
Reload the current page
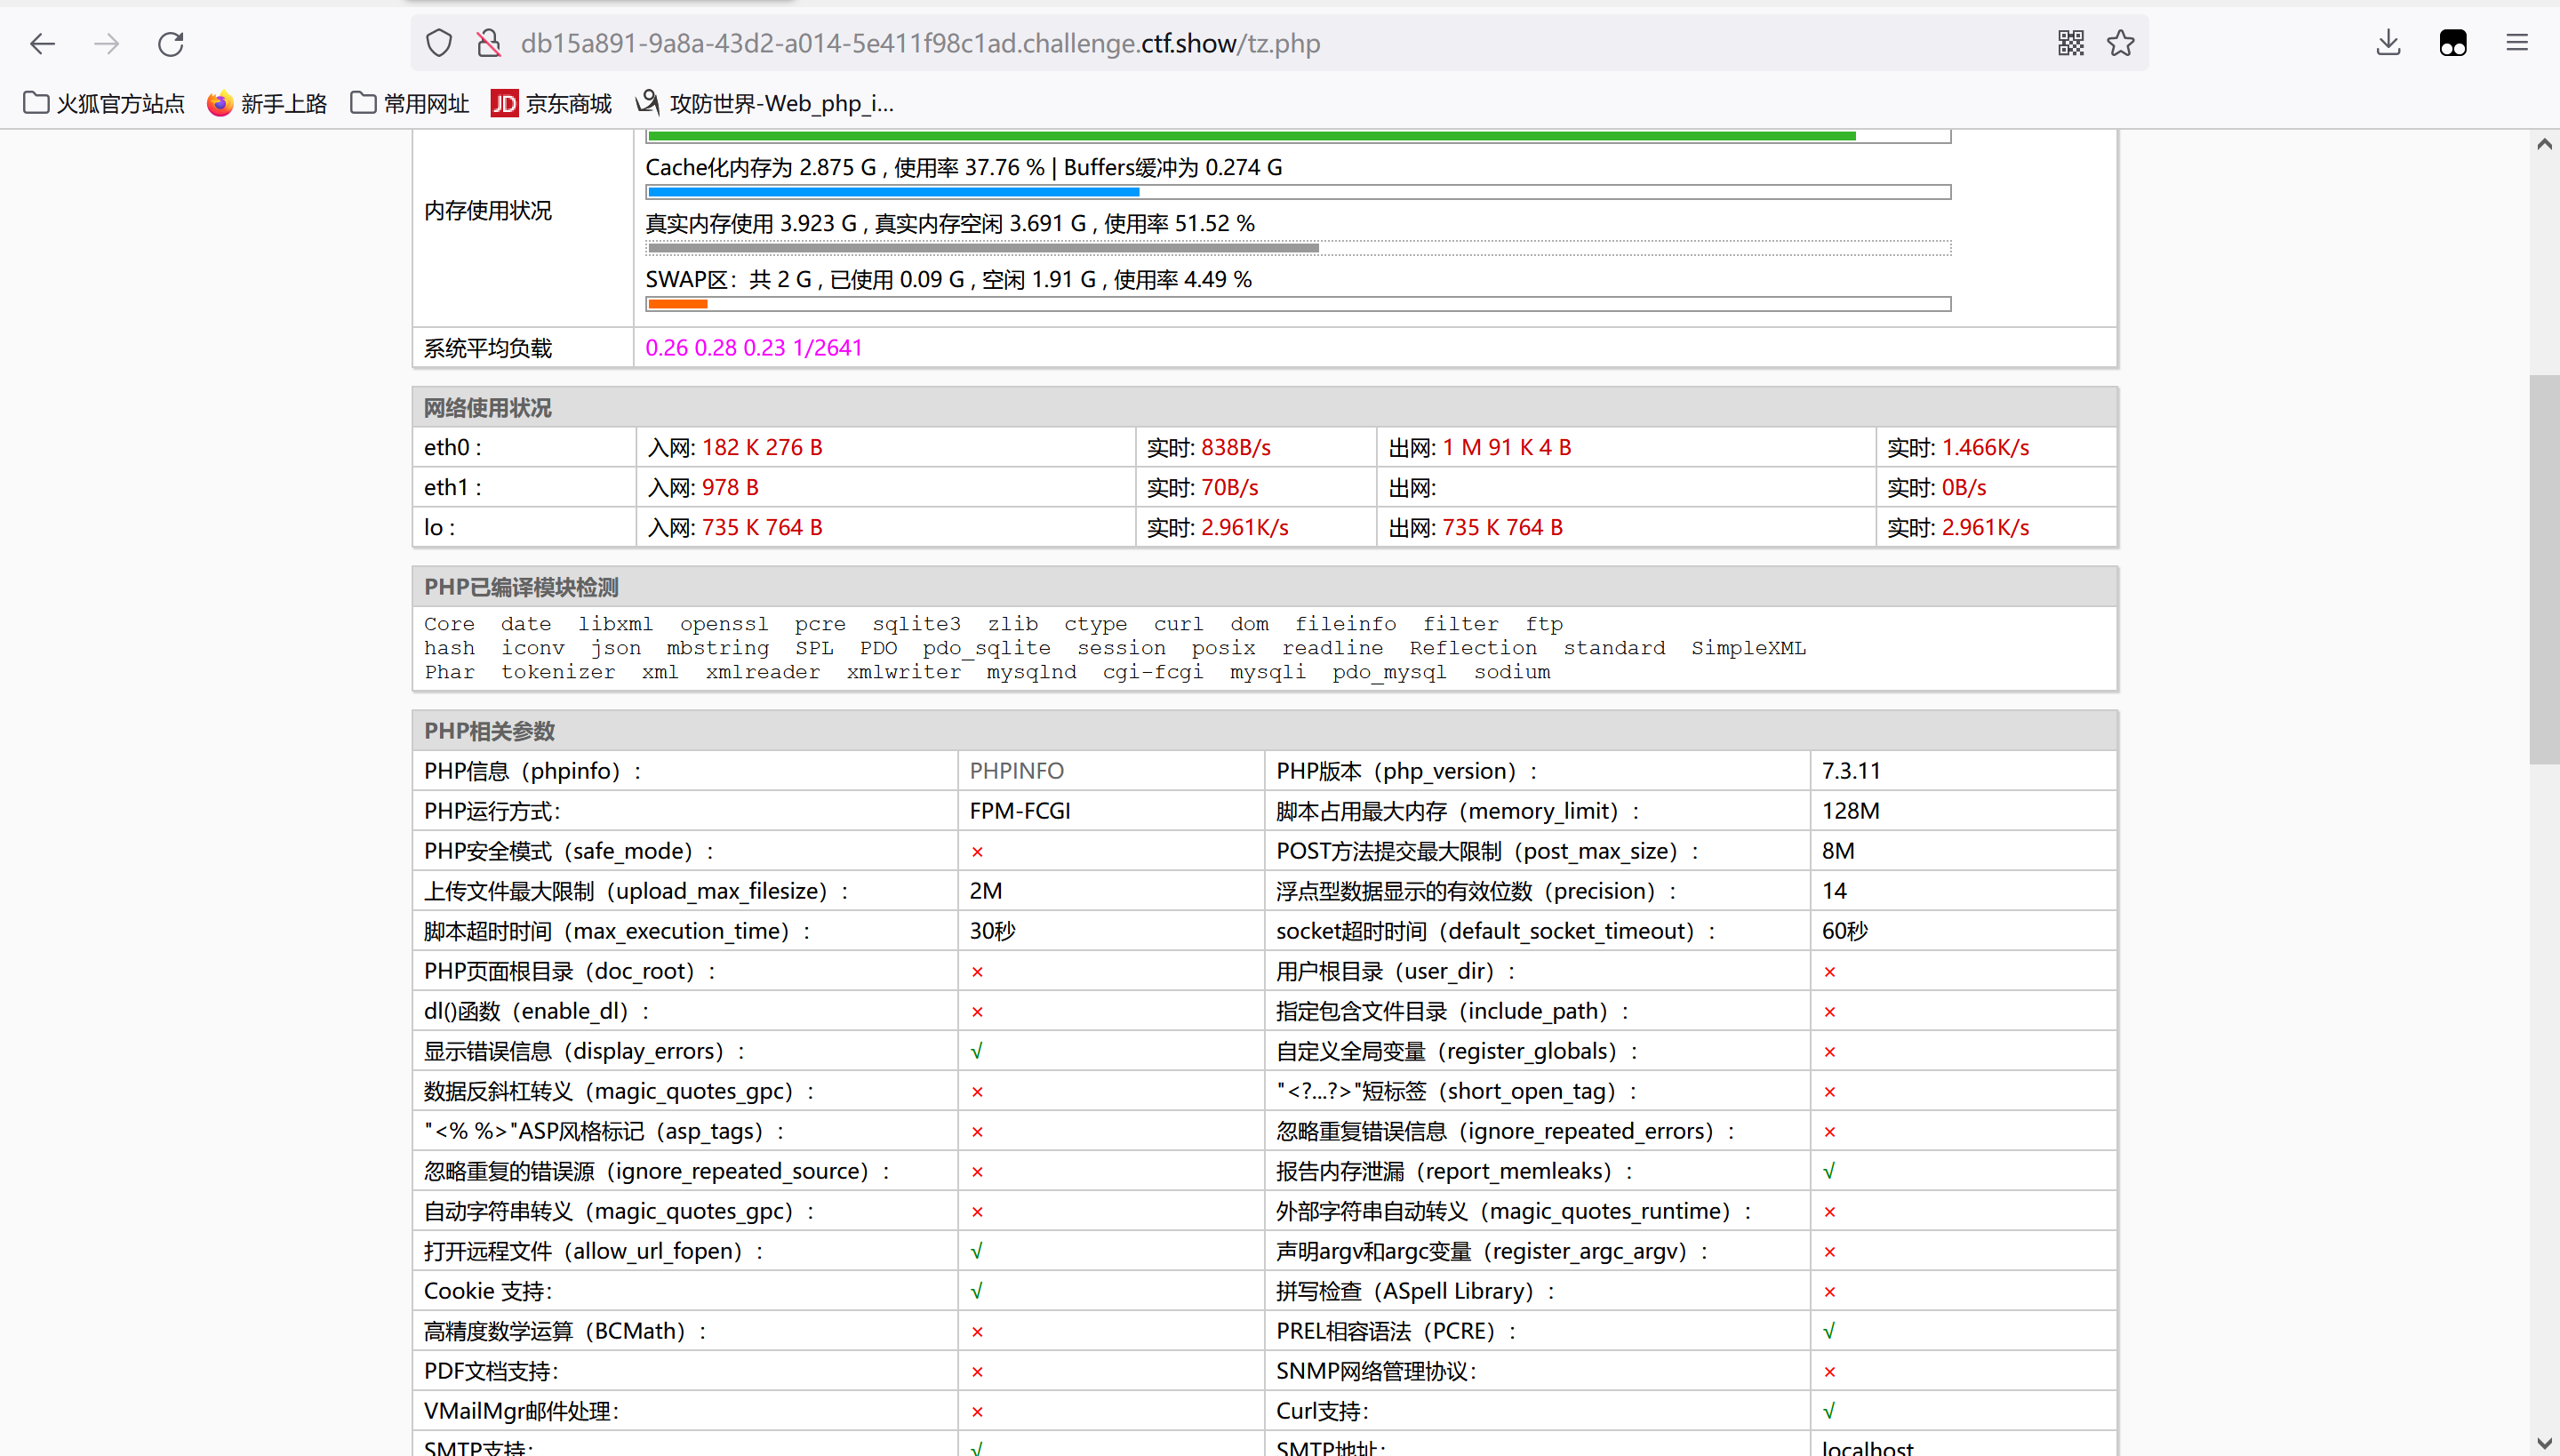[x=171, y=43]
